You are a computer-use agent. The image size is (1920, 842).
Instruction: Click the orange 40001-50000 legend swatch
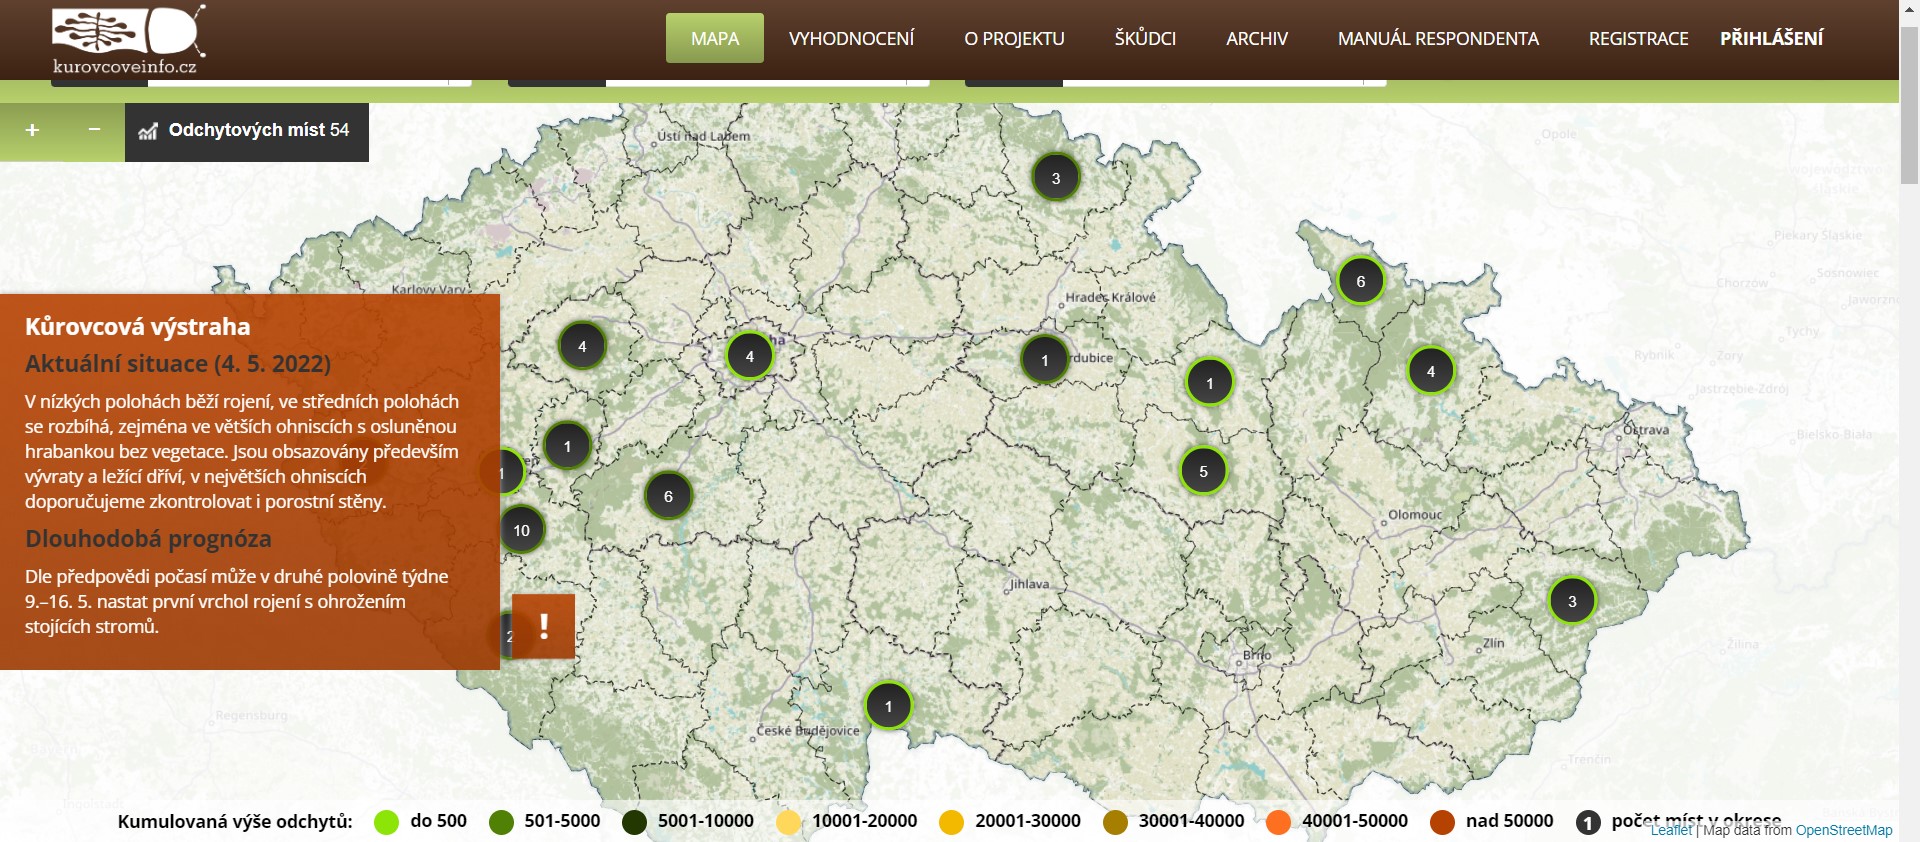tap(1278, 822)
